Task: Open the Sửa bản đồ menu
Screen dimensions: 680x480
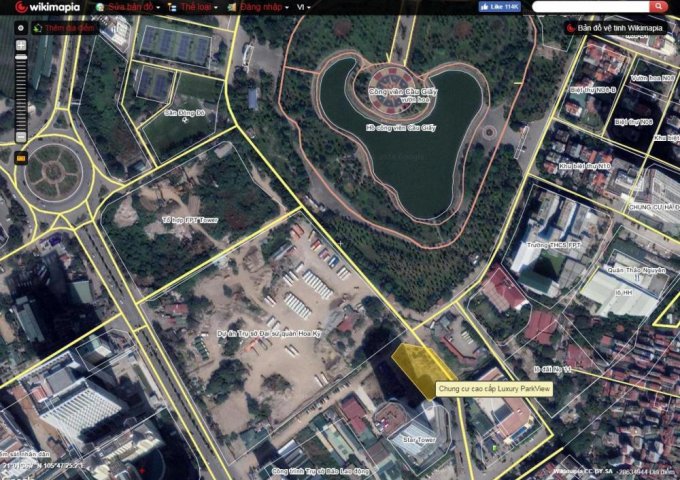Action: coord(134,7)
